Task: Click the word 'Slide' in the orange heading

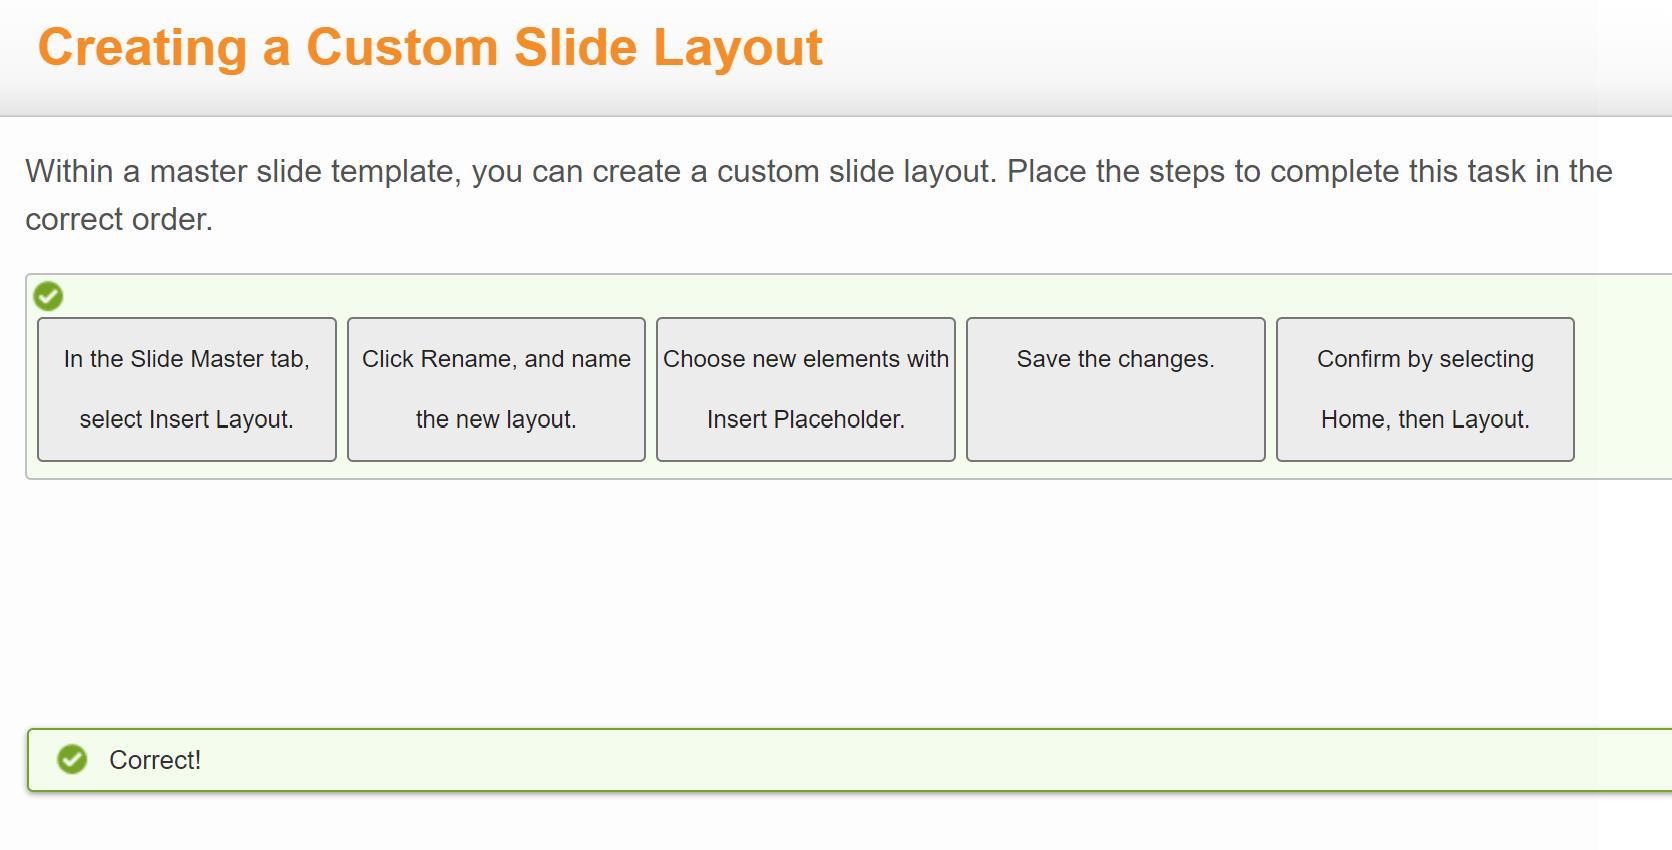Action: 576,48
